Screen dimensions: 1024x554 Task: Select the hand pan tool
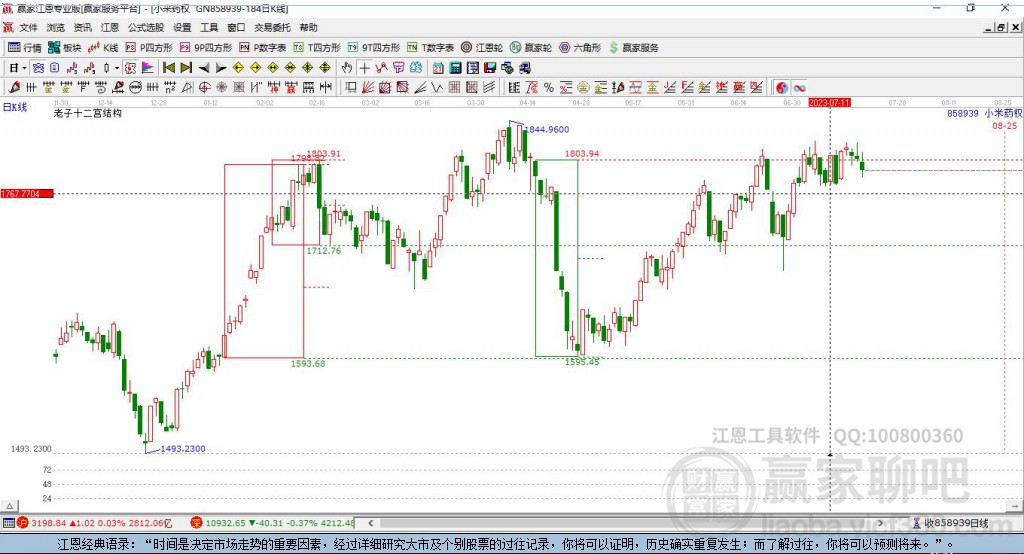(347, 68)
